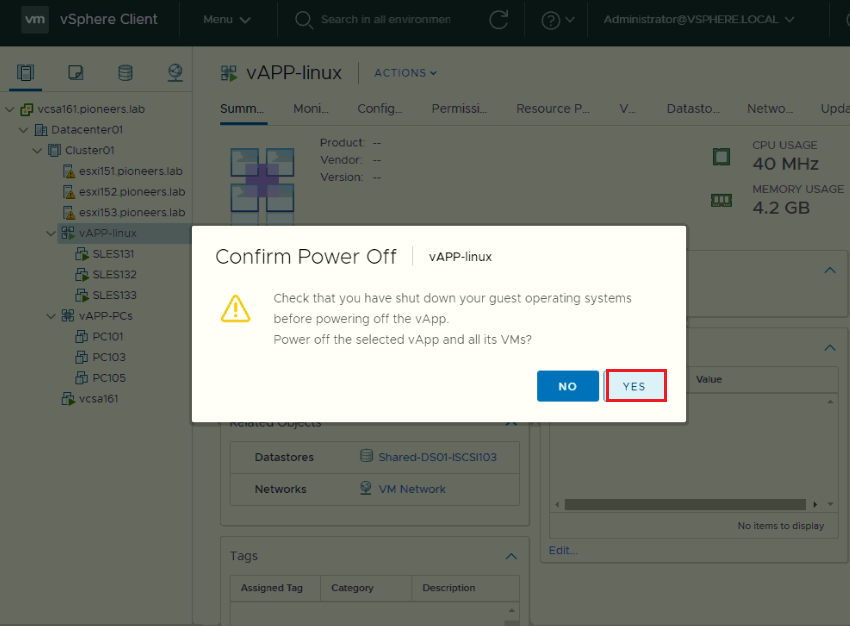Click the SLES131 VM icon
This screenshot has width=850, height=626.
82,254
